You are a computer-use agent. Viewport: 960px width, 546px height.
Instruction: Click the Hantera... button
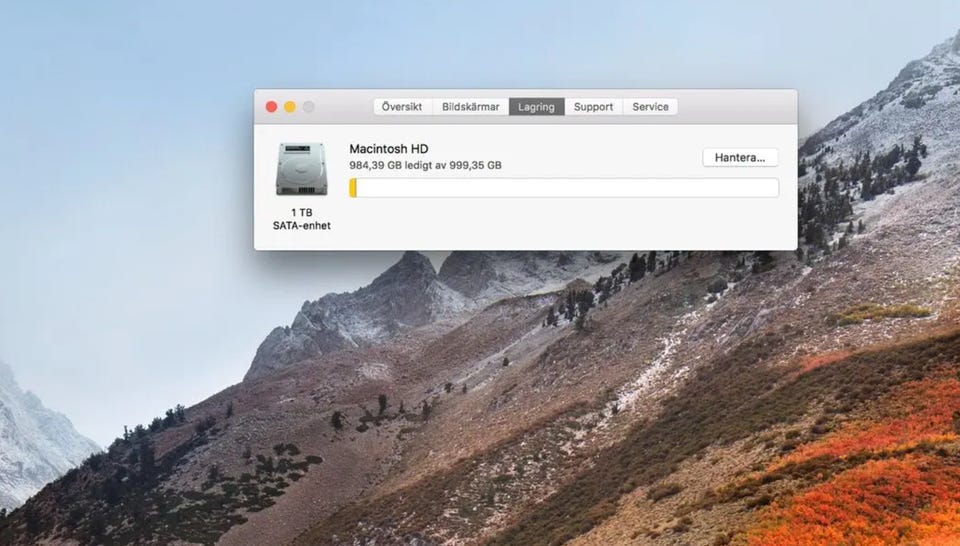coord(740,157)
